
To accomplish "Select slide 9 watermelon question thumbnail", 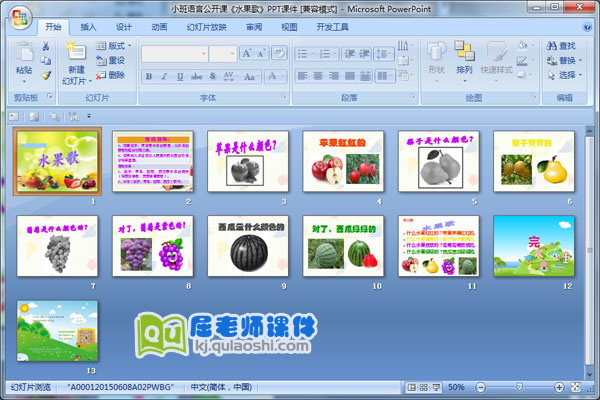I will pos(248,246).
